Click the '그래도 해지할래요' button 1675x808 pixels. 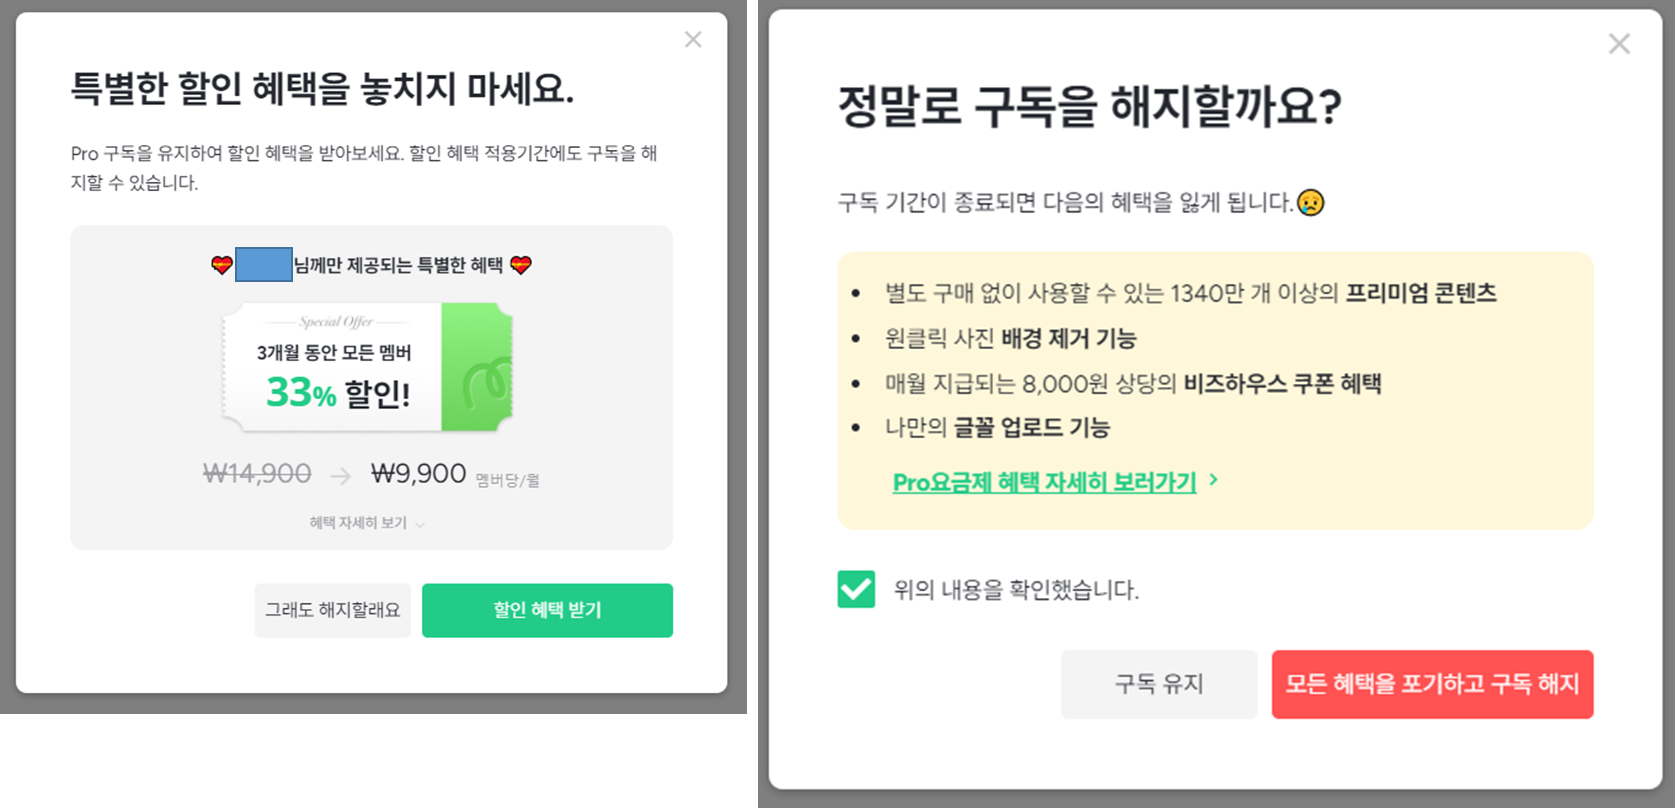(x=332, y=610)
